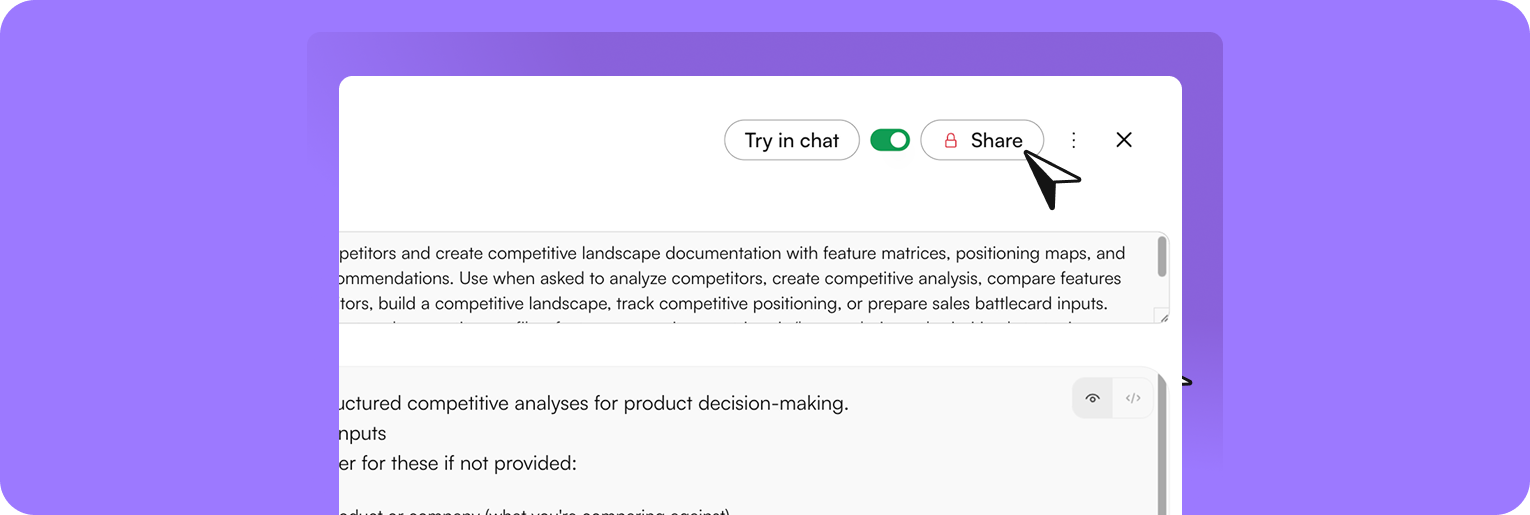Click the purple backdrop outside the dialog

coord(150,250)
